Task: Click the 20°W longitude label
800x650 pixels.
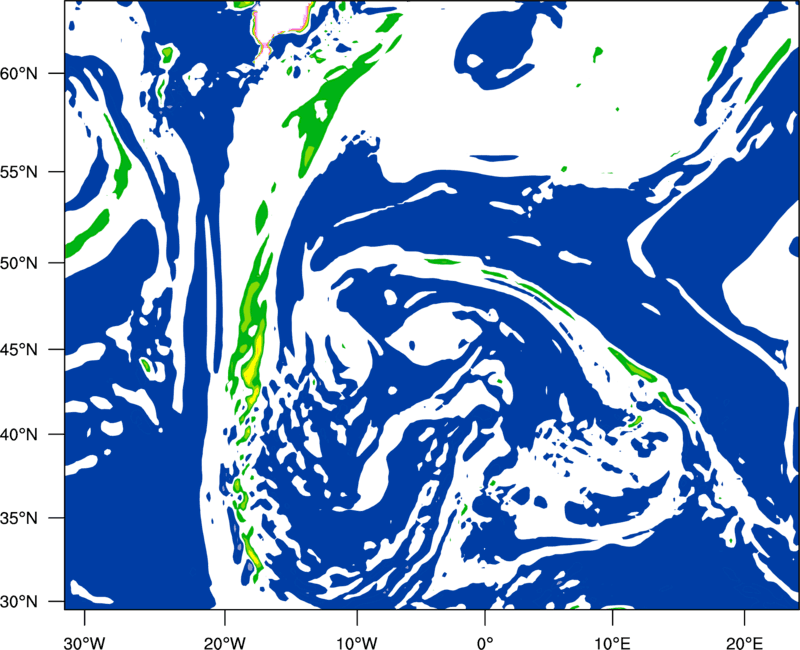Action: (x=224, y=643)
